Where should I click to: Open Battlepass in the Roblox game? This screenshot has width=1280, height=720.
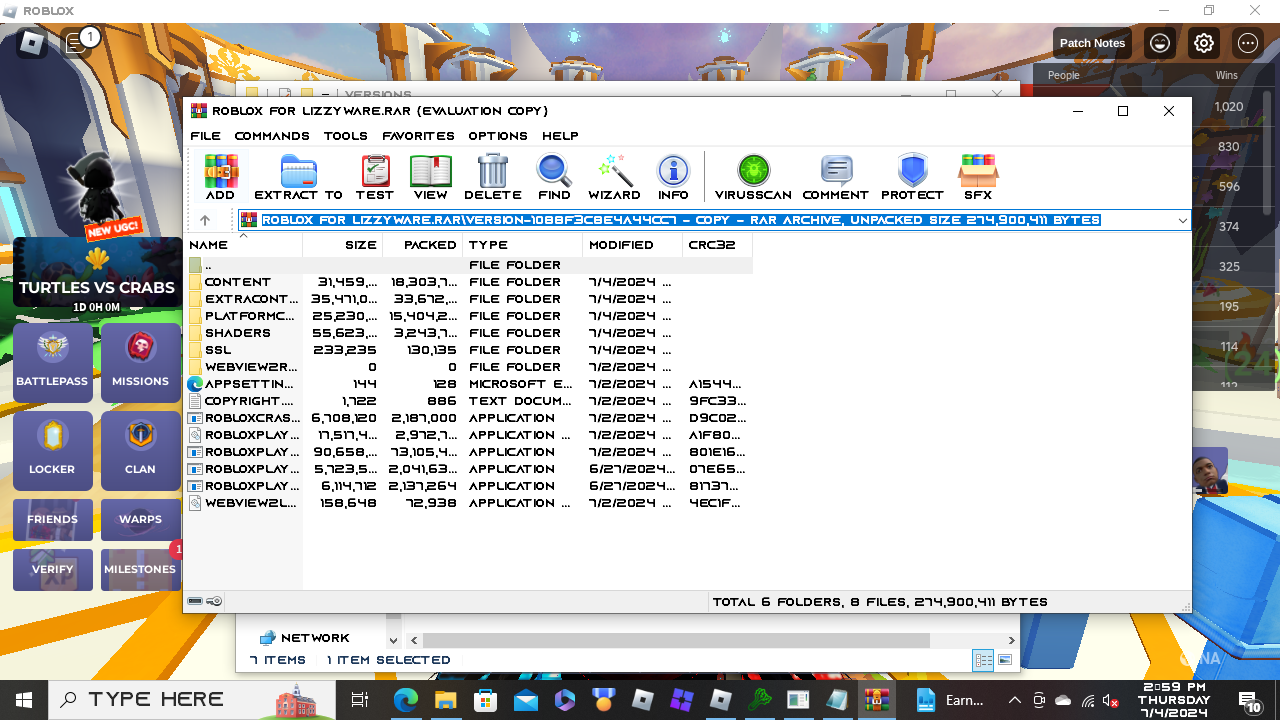52,363
